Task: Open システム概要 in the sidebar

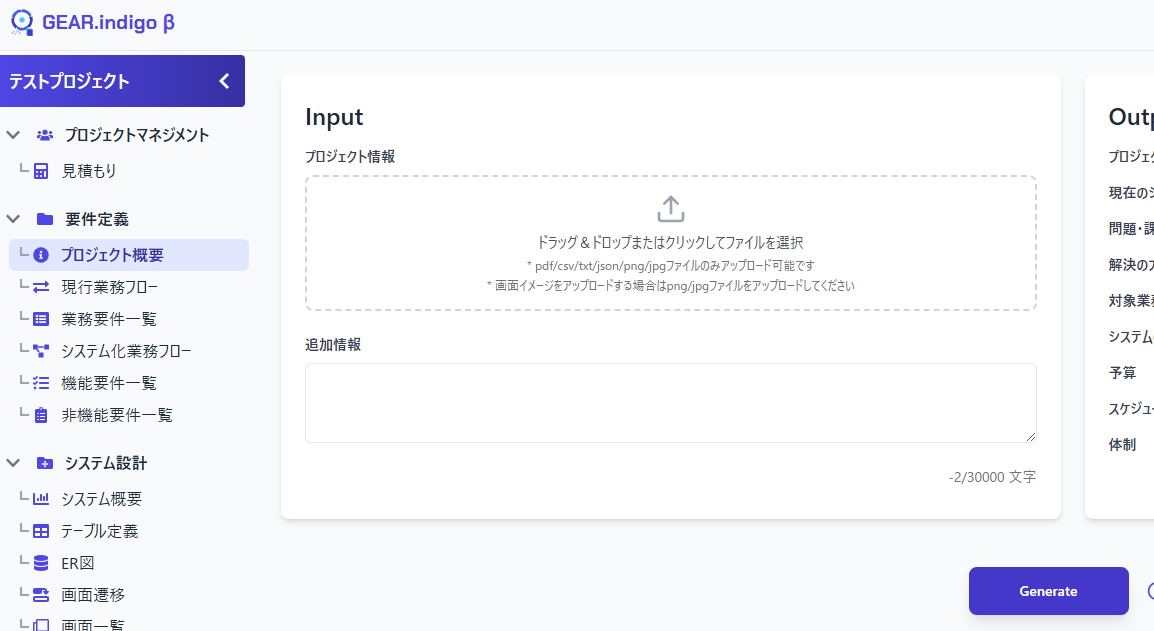Action: pos(102,498)
